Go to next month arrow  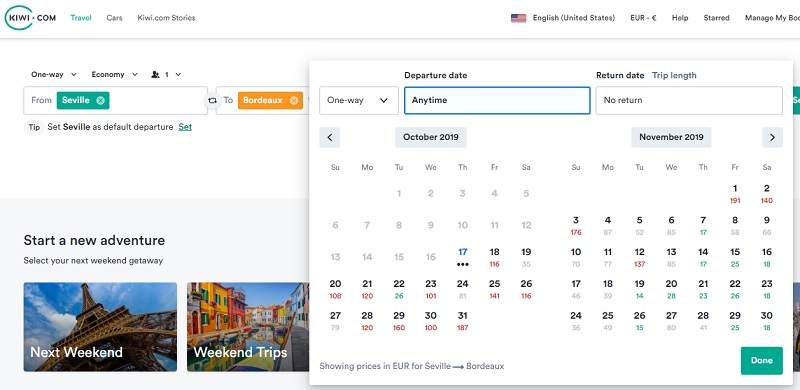pyautogui.click(x=772, y=137)
